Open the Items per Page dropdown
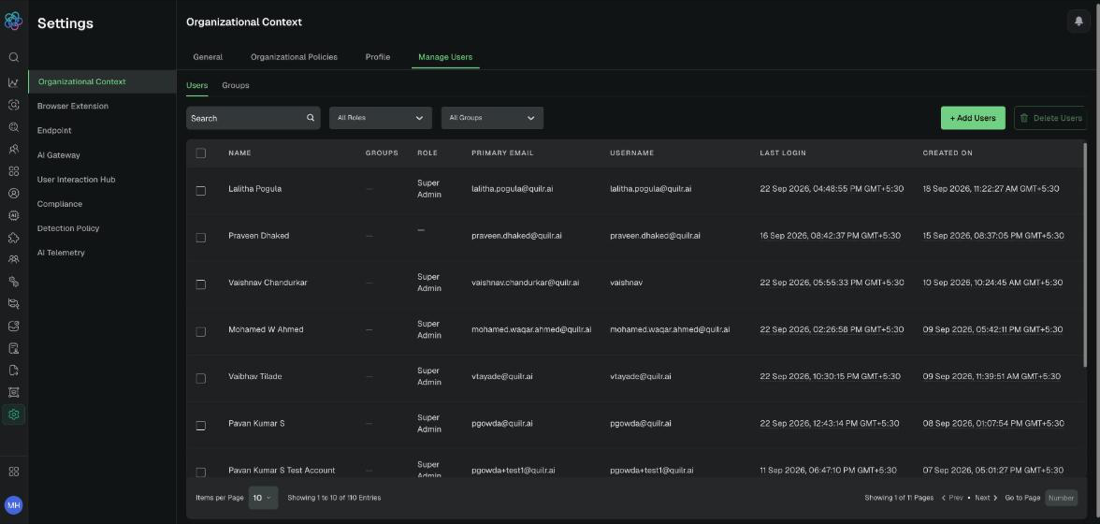1100x524 pixels. [263, 497]
